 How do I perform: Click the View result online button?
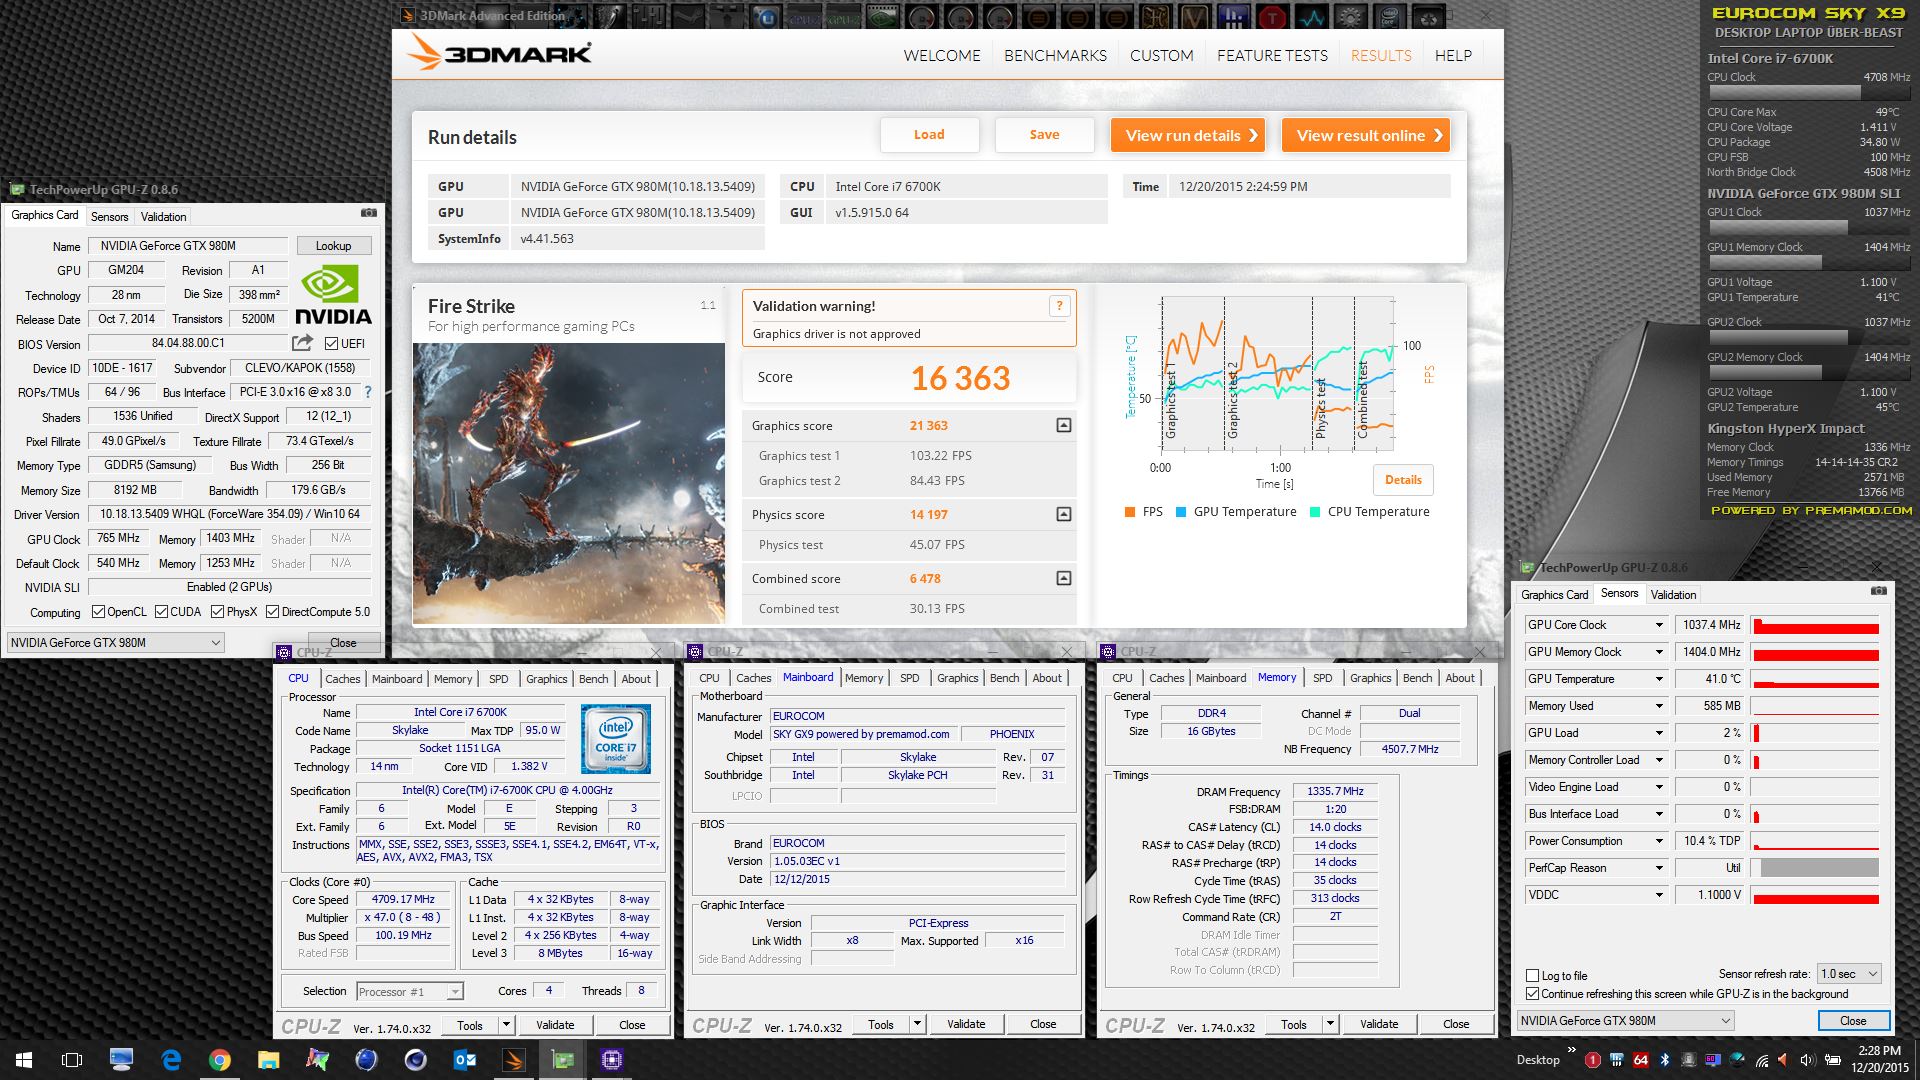1366,136
